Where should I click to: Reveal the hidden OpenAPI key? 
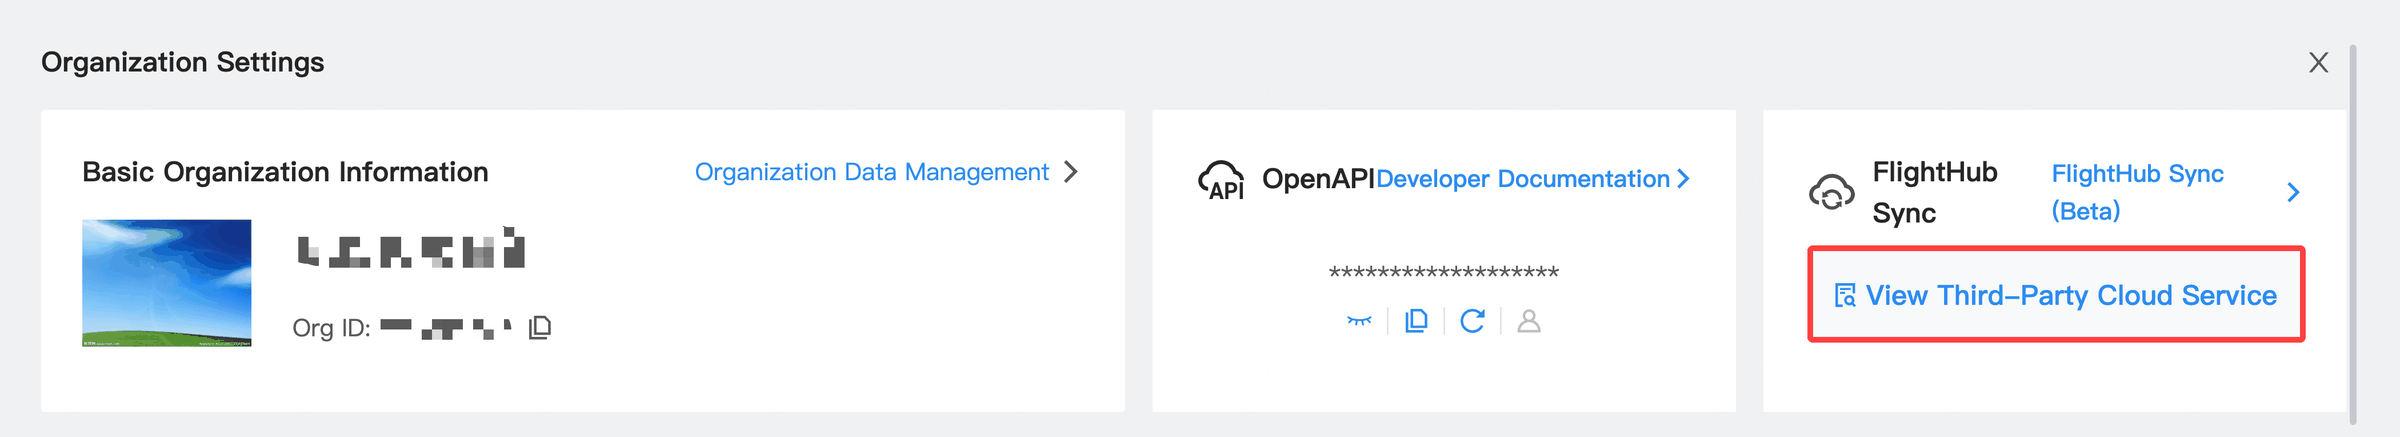pyautogui.click(x=1359, y=321)
